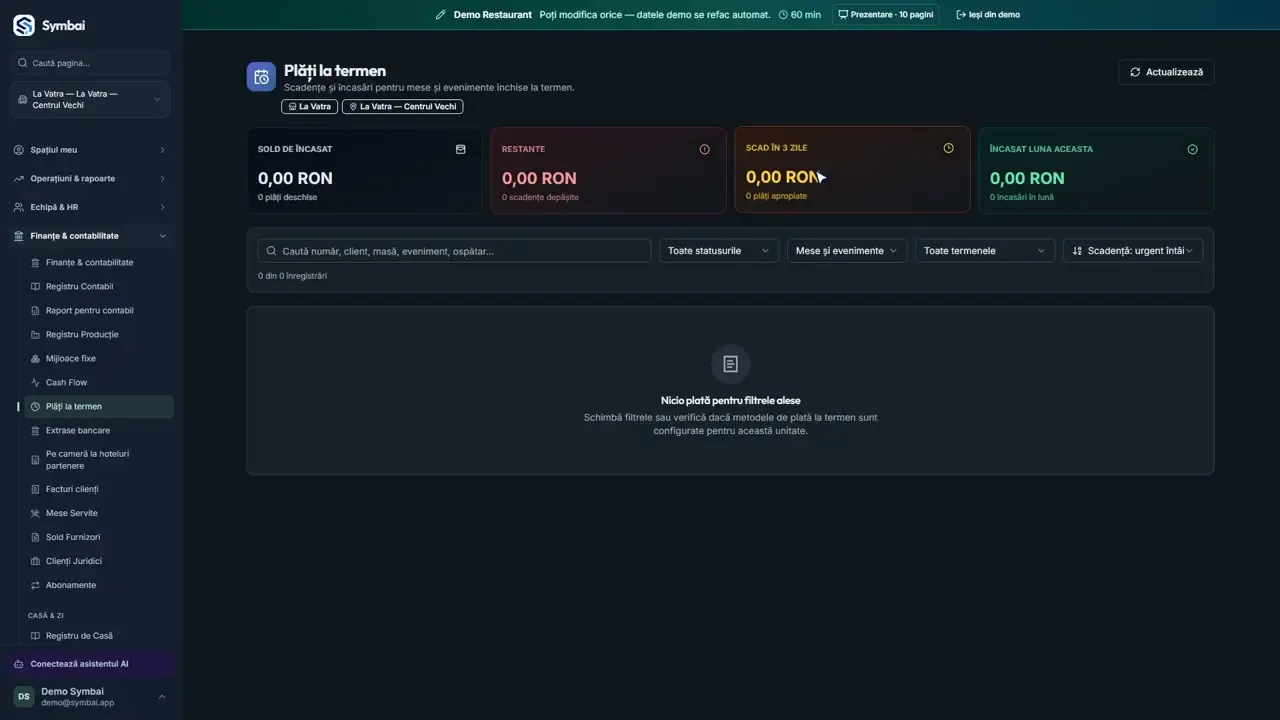Open the Toate termenele dropdown
The image size is (1280, 720).
coord(985,251)
